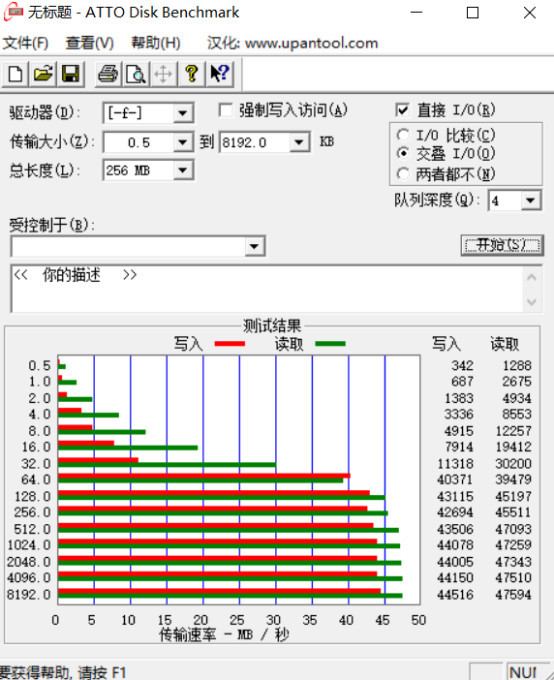Open the 文件(F) menu
The width and height of the screenshot is (554, 680).
click(x=26, y=43)
